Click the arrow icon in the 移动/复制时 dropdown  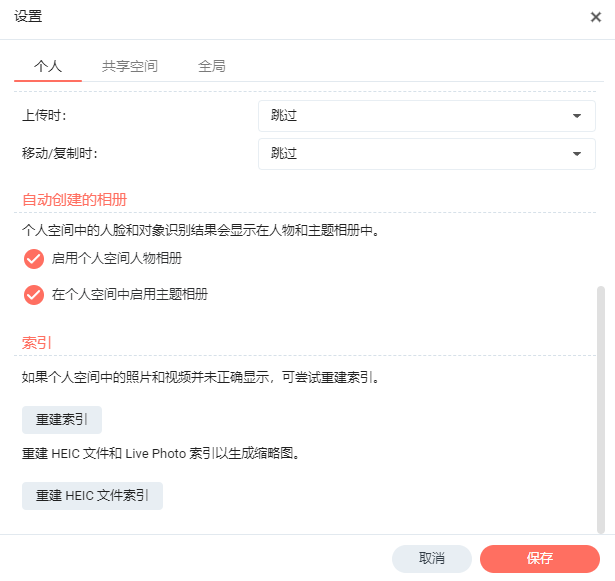click(577, 154)
